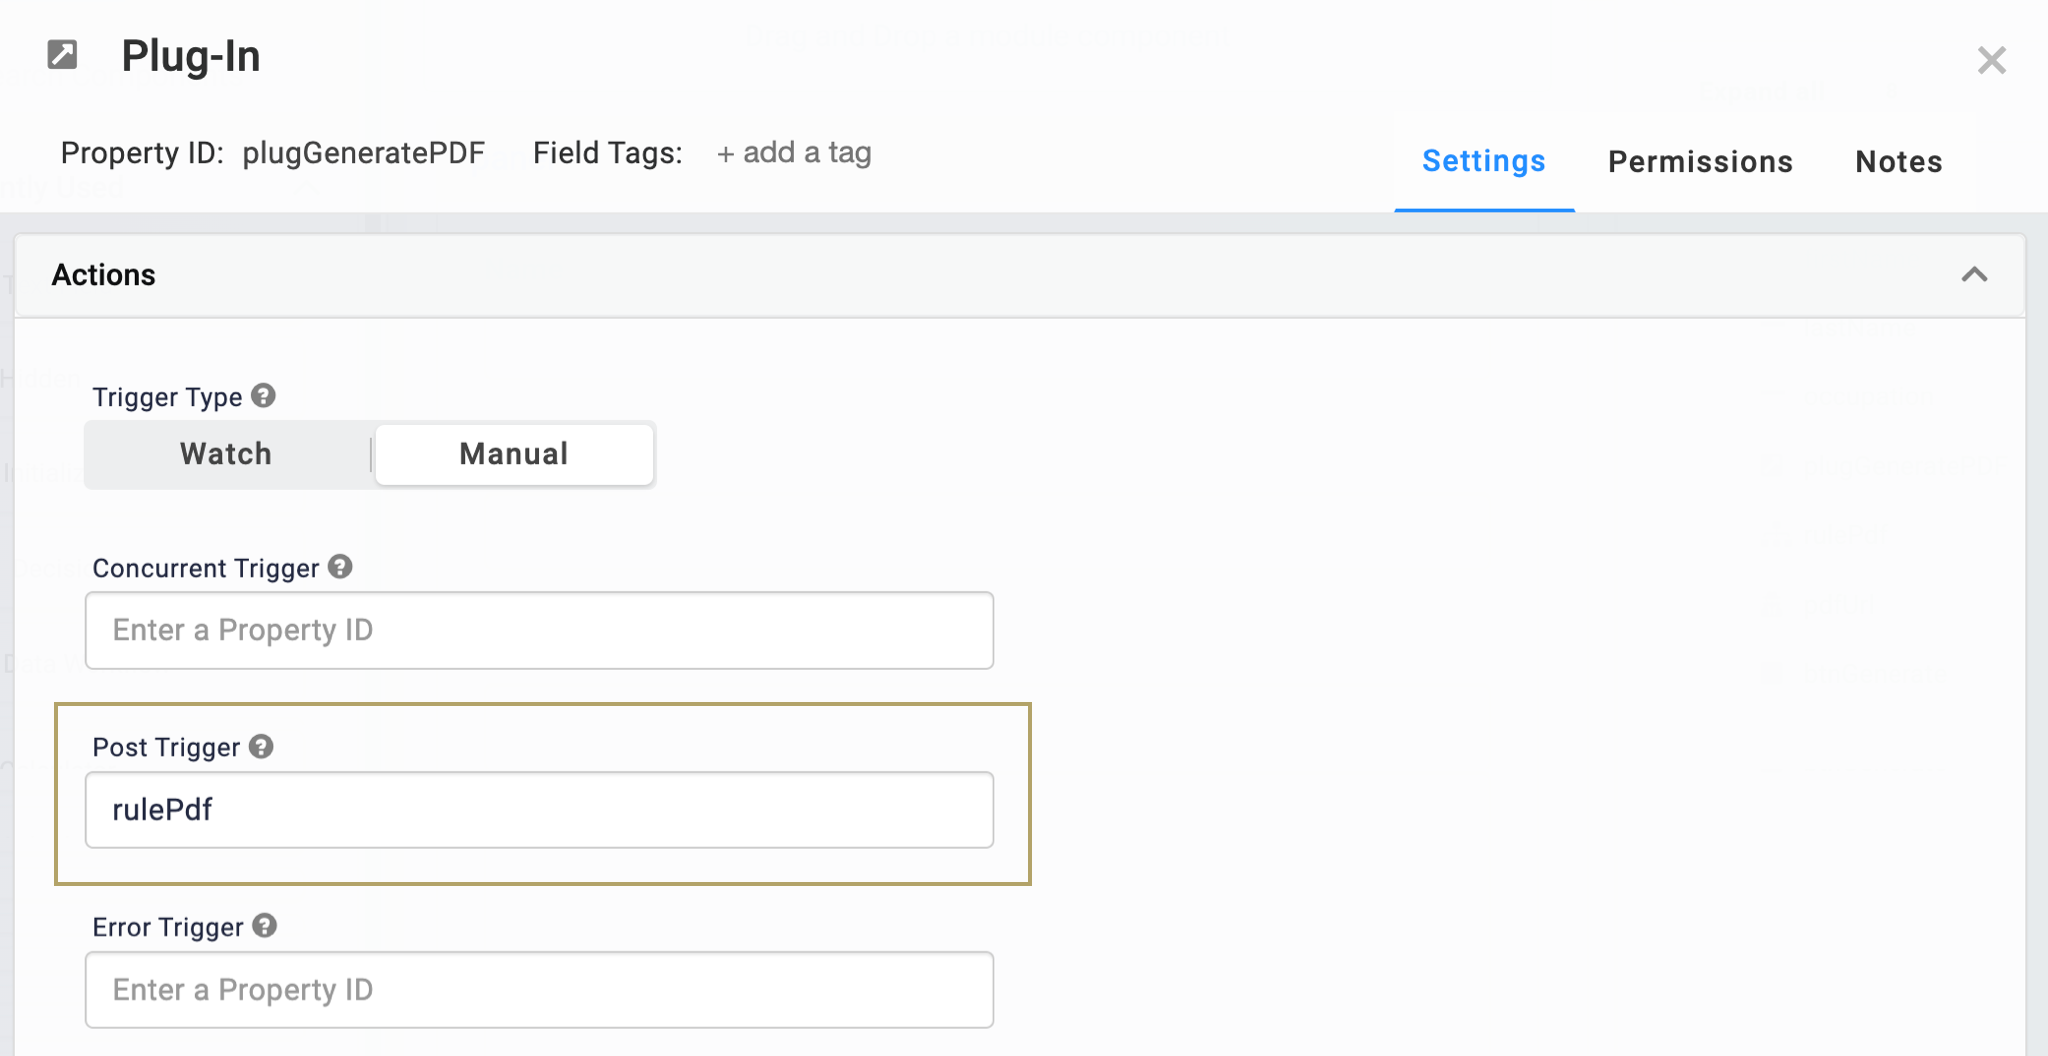Switch to the Notes tab
2048x1056 pixels.
click(x=1898, y=161)
